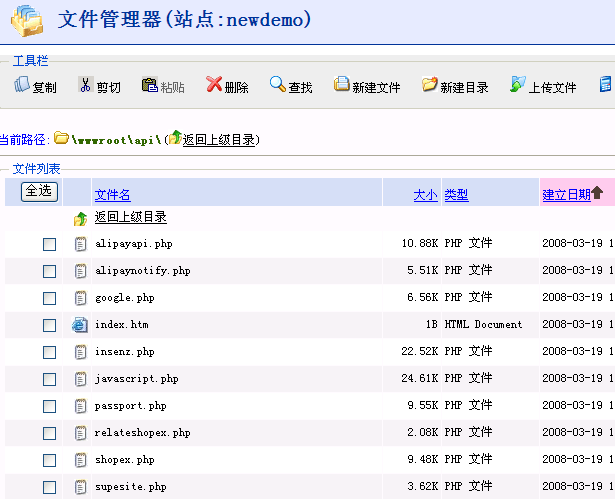The image size is (615, 499).
Task: Click the Cut (剪切) scissors icon
Action: (x=86, y=86)
